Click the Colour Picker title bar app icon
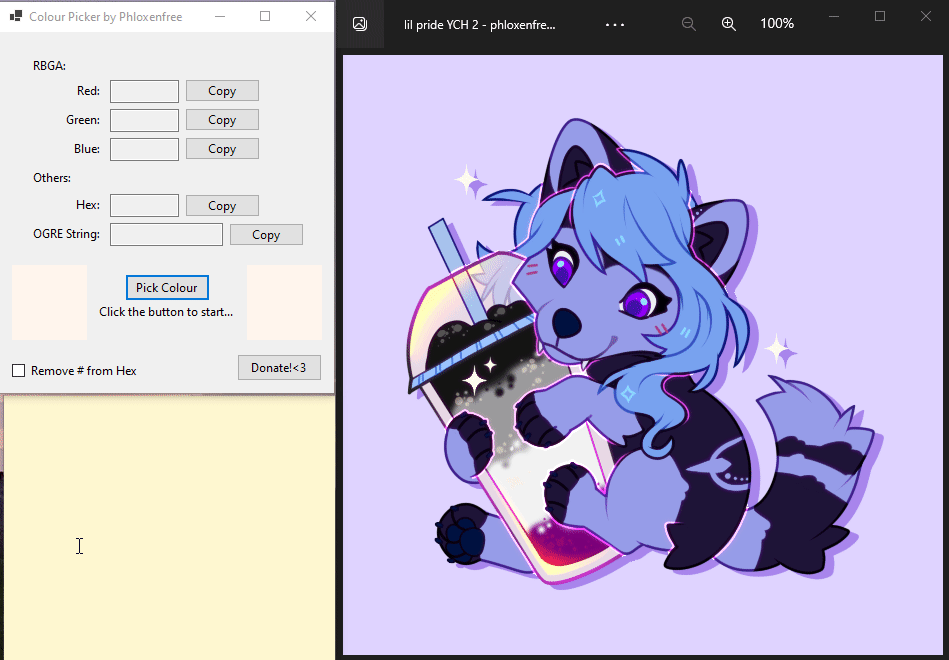949x660 pixels. pyautogui.click(x=14, y=16)
